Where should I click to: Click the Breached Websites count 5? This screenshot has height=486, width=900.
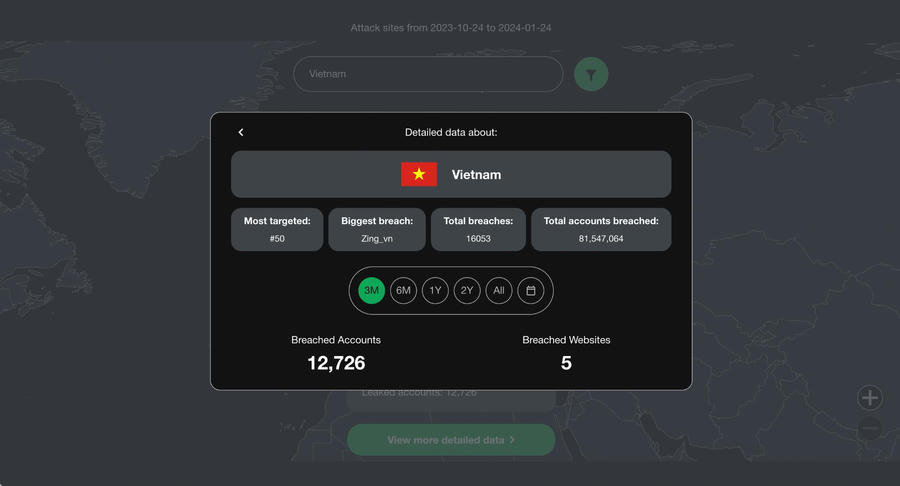pos(566,363)
